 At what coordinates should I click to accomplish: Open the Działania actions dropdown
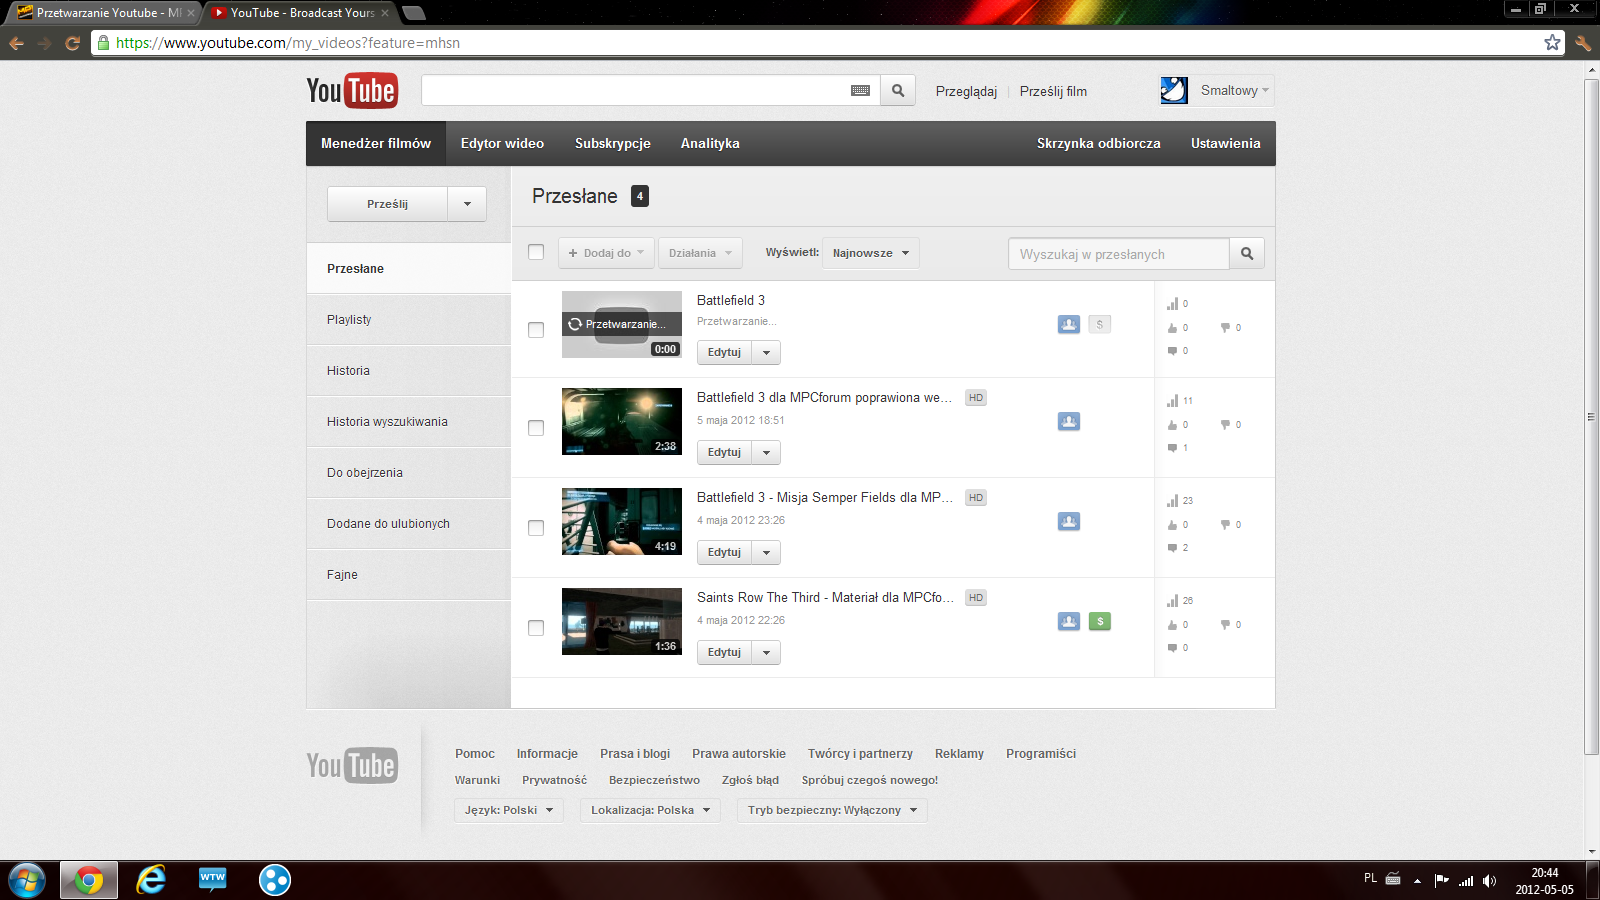[x=700, y=253]
